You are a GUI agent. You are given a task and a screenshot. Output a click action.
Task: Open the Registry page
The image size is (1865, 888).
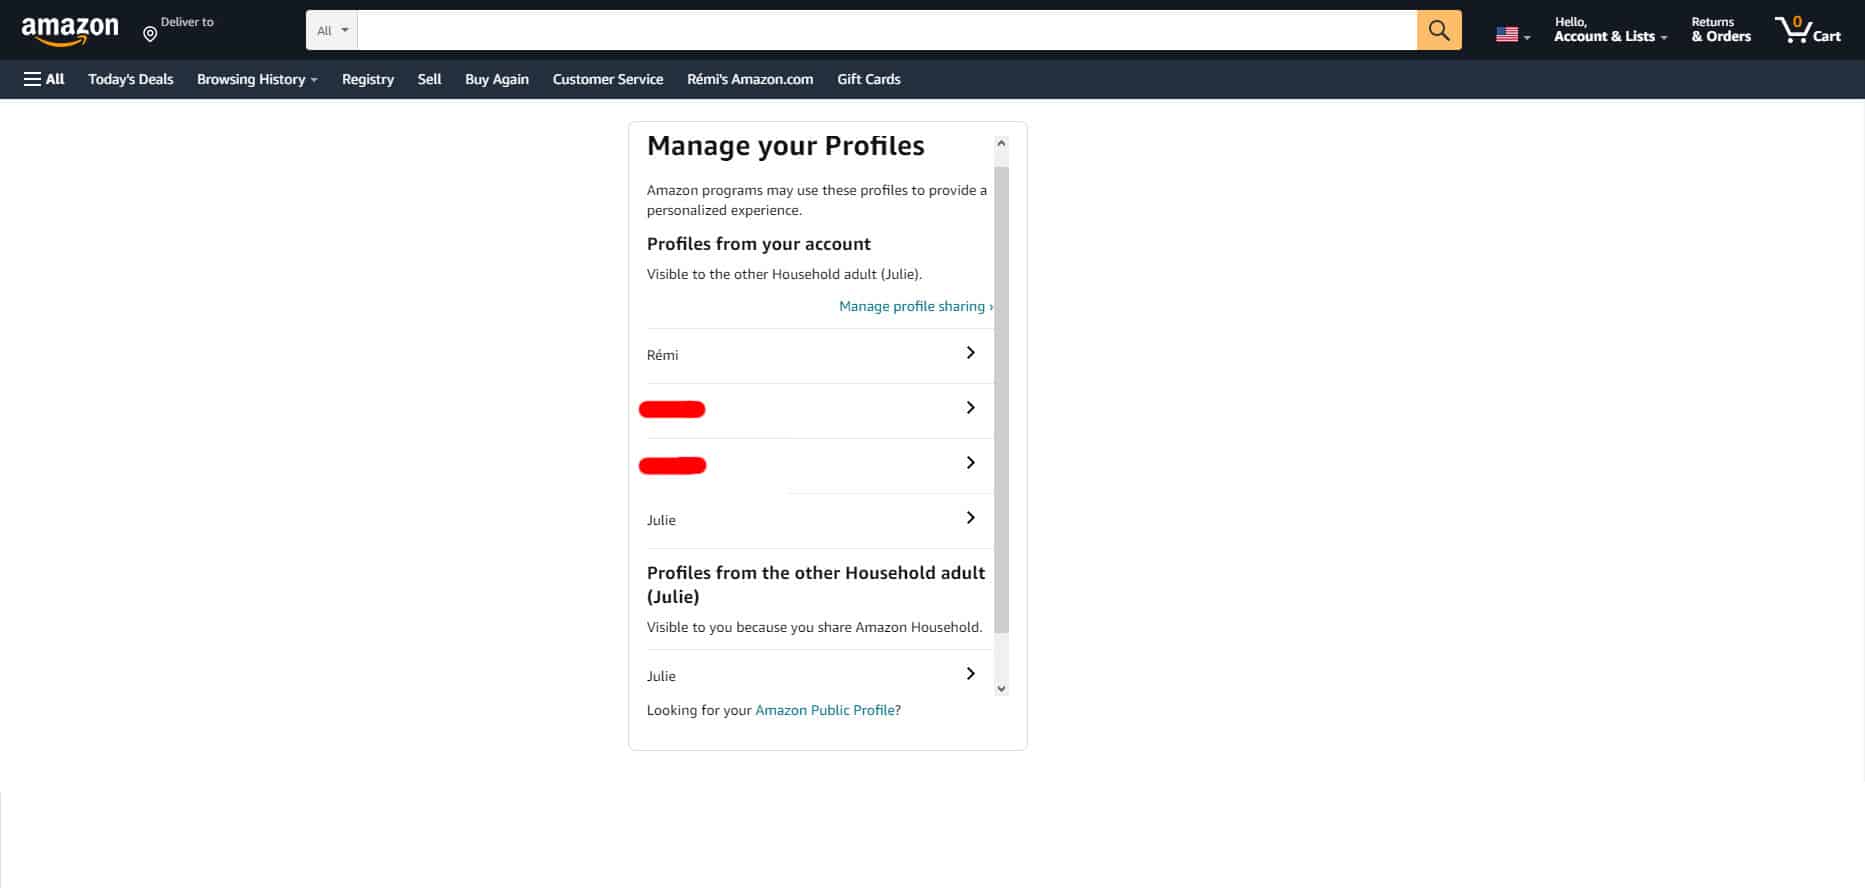click(x=368, y=79)
